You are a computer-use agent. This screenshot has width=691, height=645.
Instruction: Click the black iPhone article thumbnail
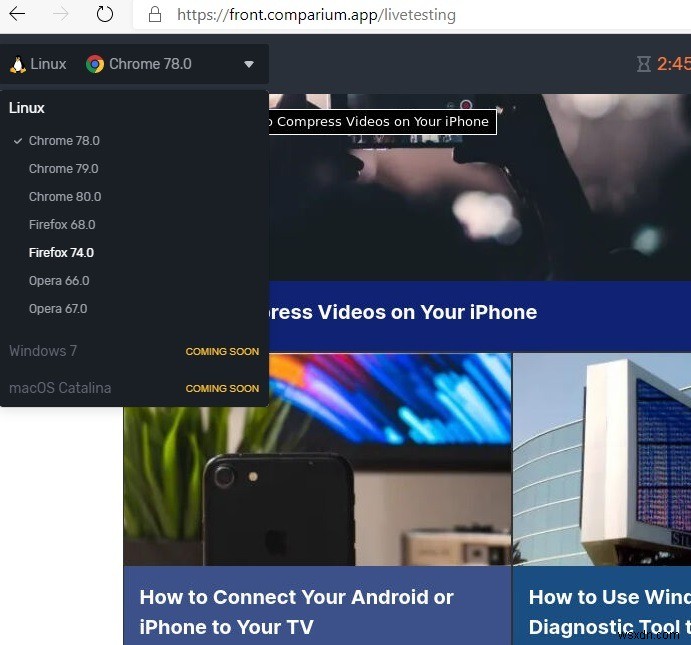(x=318, y=460)
